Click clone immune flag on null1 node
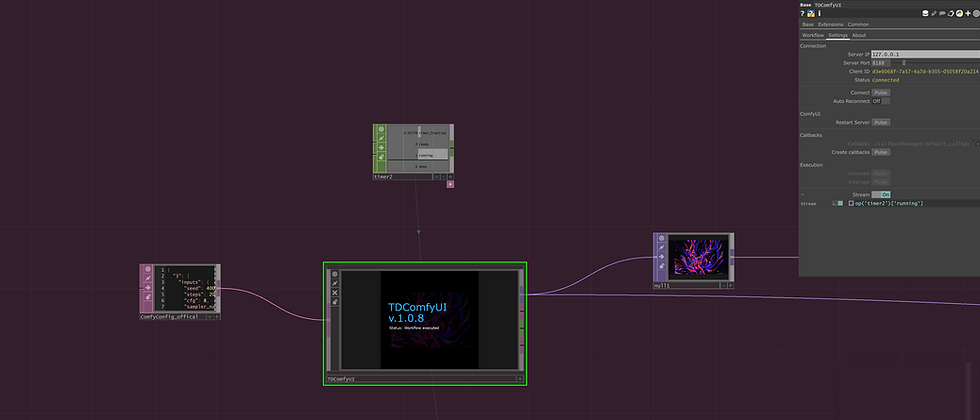 click(662, 248)
